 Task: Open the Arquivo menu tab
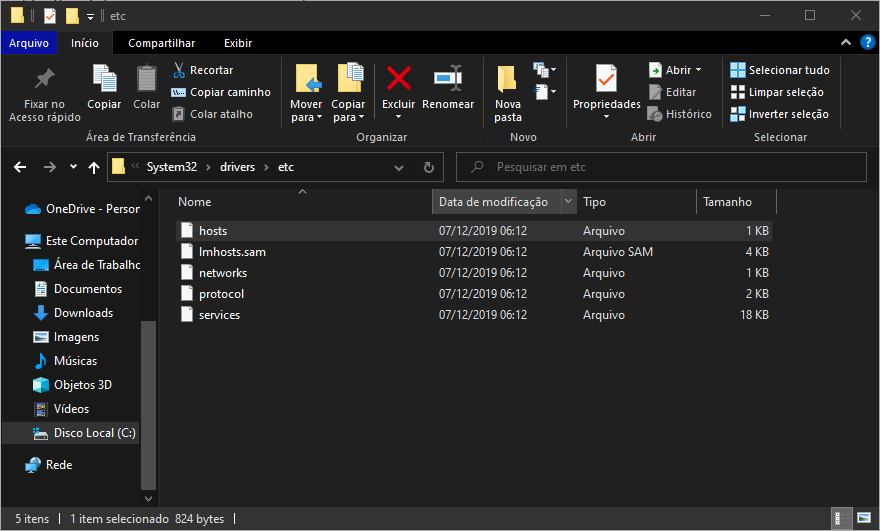(29, 43)
